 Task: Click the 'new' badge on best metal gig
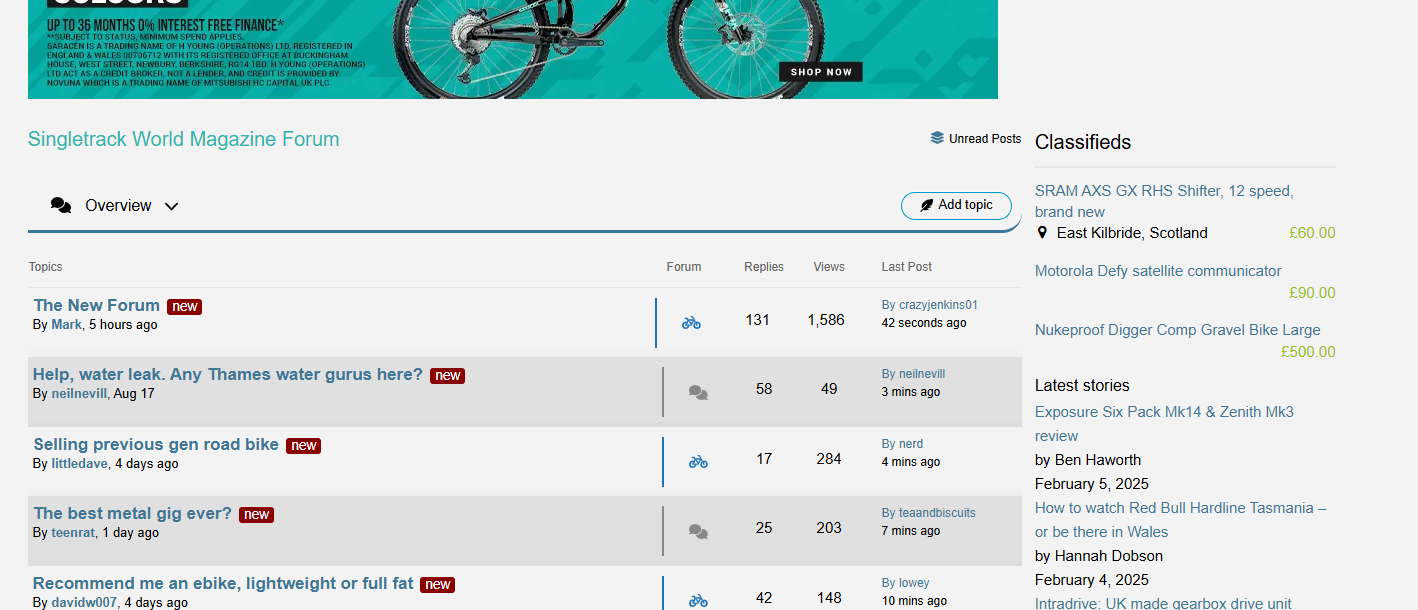point(256,514)
